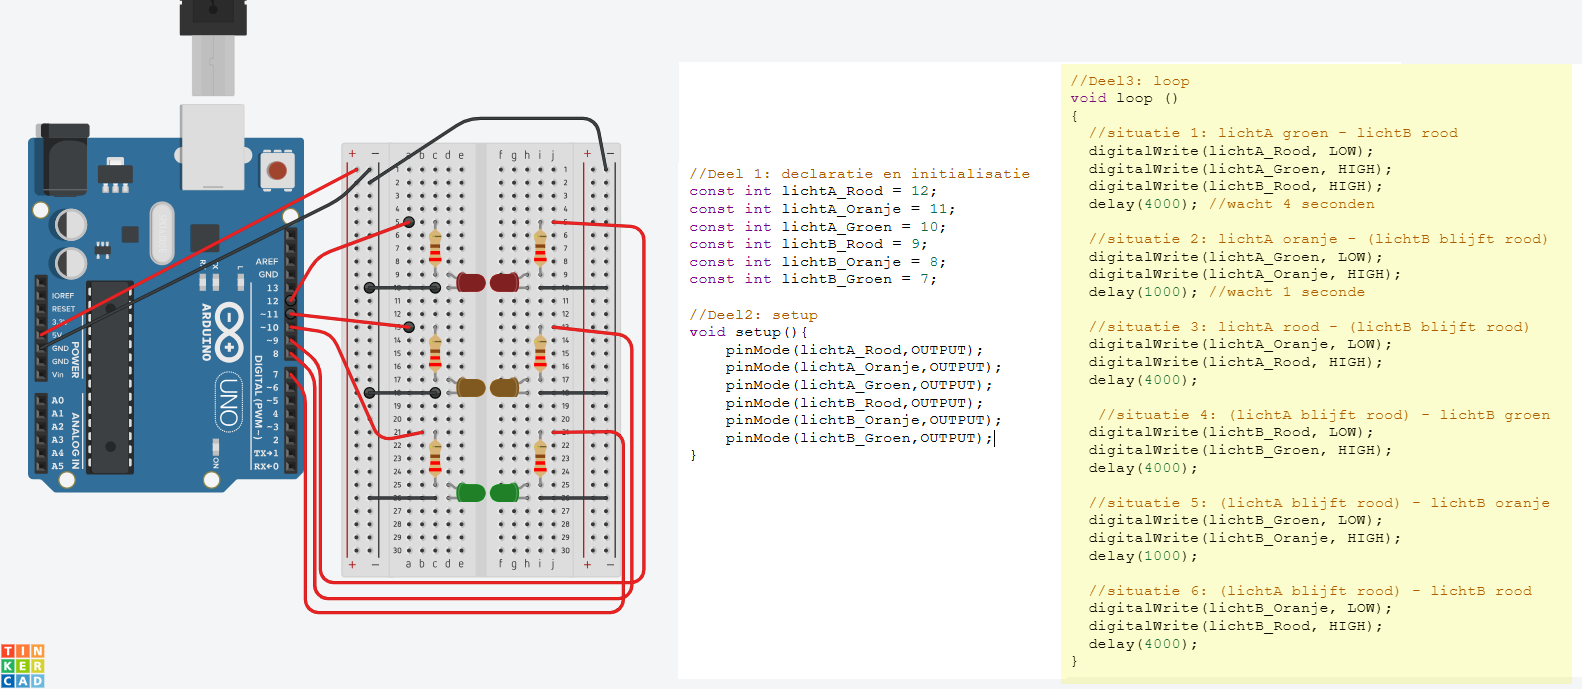Image resolution: width=1582 pixels, height=689 pixels.
Task: Click the right green LED
Action: pyautogui.click(x=505, y=492)
